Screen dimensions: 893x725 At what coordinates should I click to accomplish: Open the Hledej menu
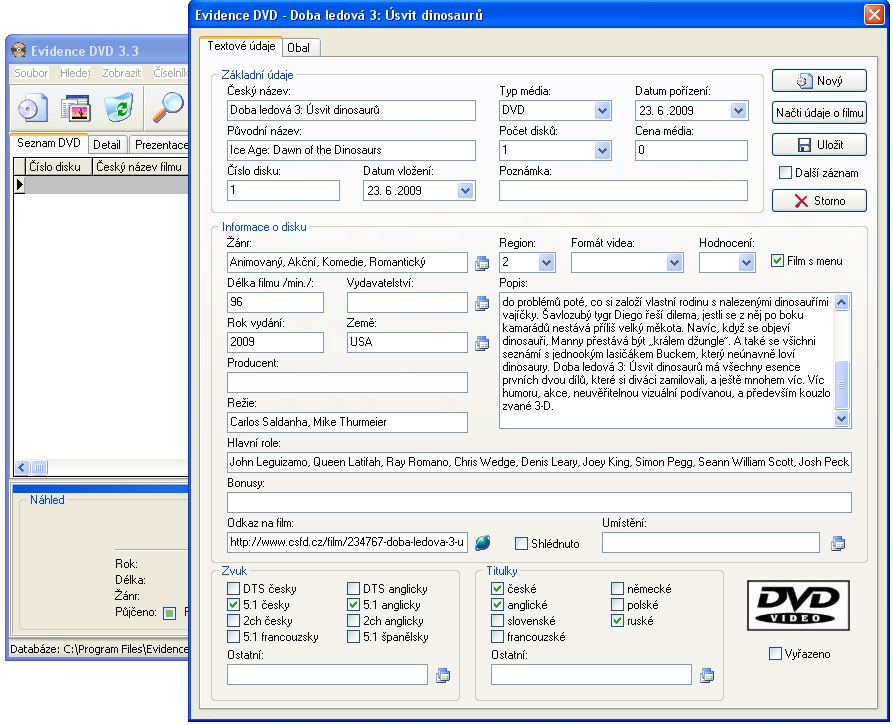click(75, 73)
